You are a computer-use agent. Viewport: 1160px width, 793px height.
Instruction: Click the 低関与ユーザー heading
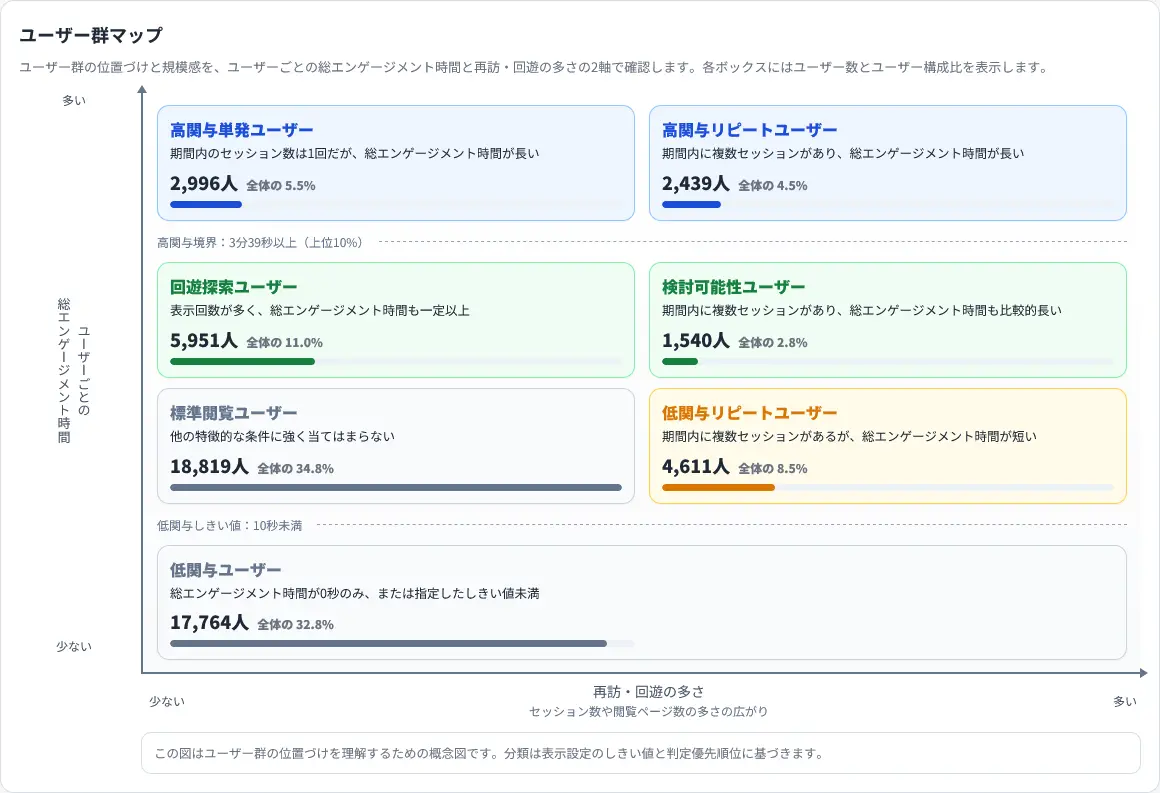pyautogui.click(x=226, y=570)
